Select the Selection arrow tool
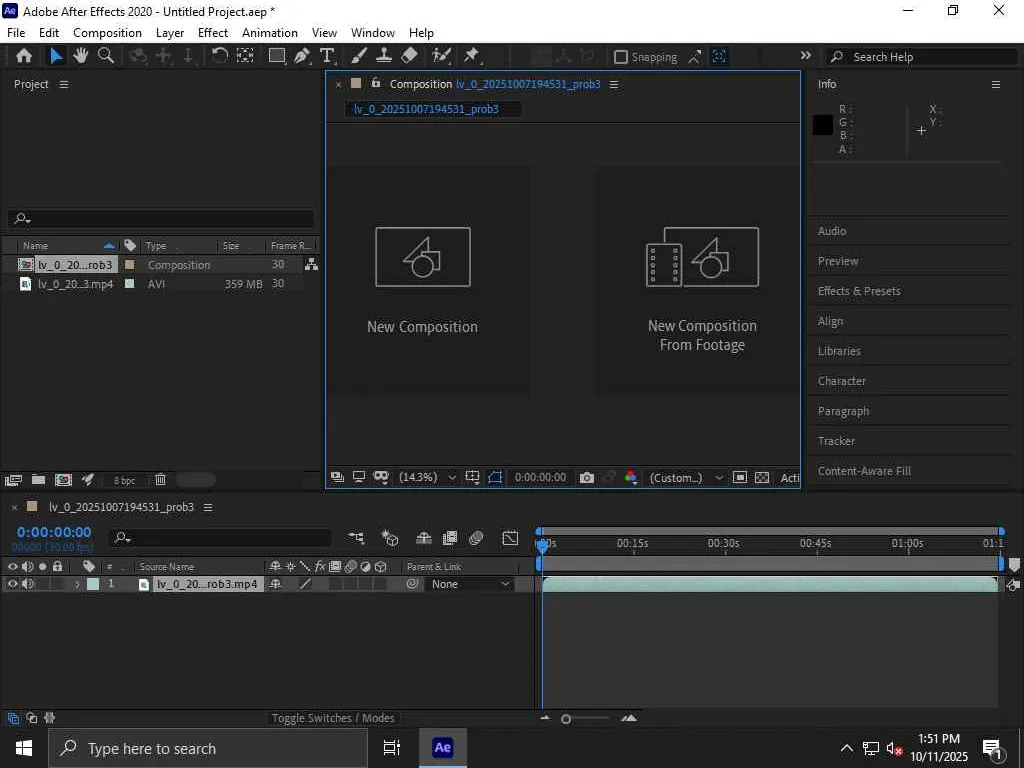This screenshot has height=768, width=1024. 56,56
